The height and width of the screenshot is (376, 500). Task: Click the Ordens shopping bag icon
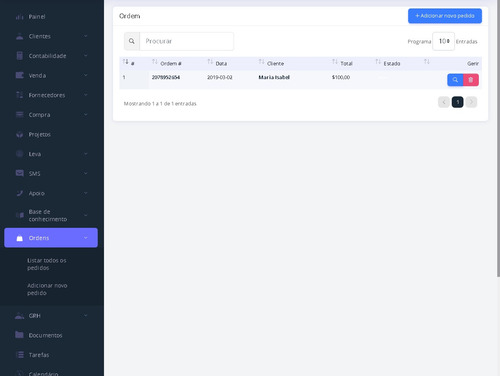tap(20, 238)
